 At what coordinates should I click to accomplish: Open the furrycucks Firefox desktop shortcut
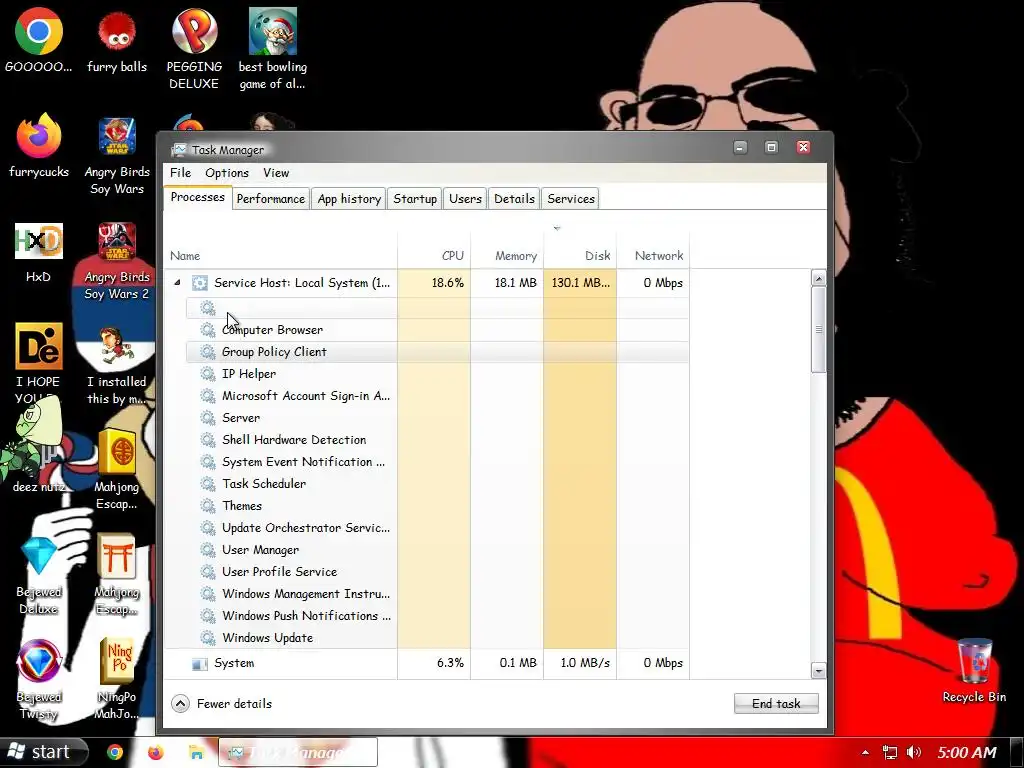[39, 145]
